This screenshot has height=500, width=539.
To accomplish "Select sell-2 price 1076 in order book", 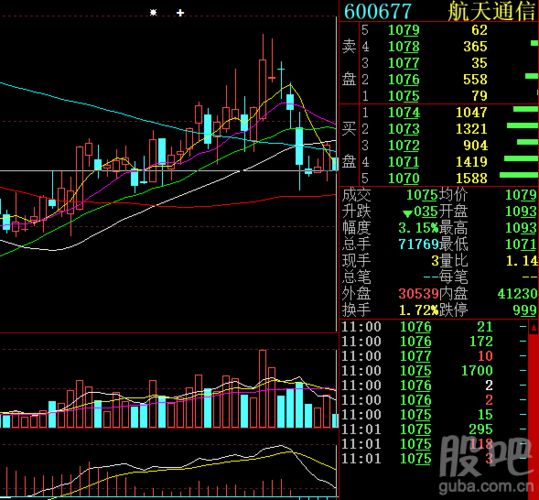I will click(404, 79).
